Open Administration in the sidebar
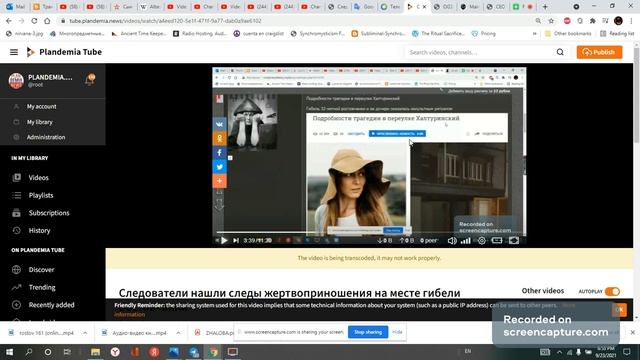The image size is (640, 360). coord(46,137)
